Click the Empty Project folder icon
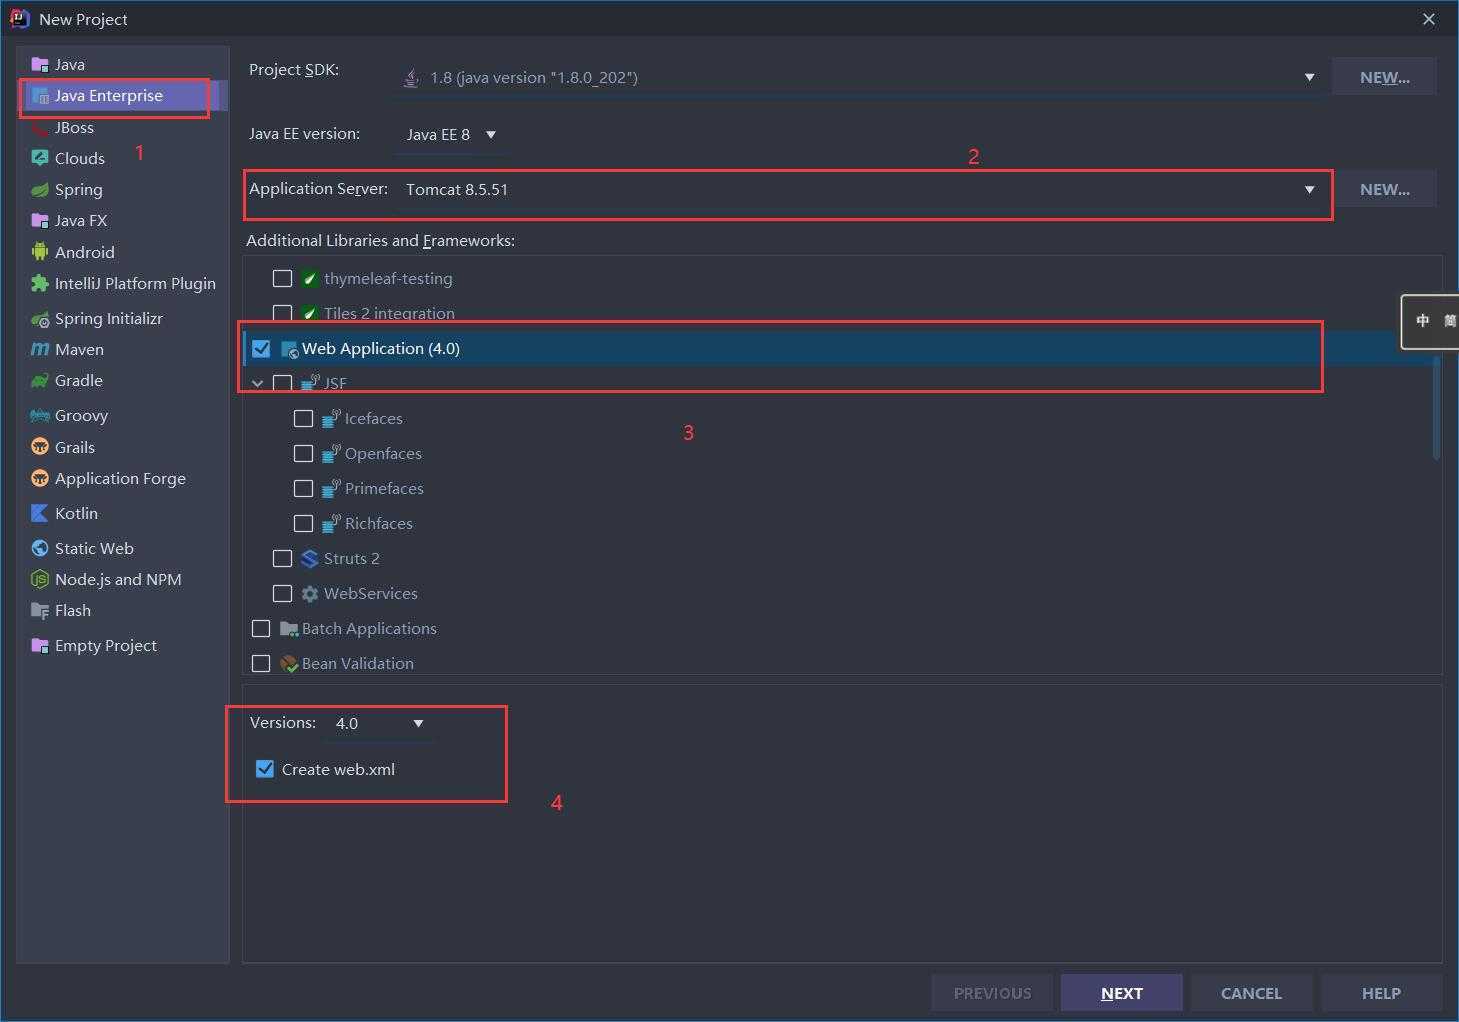 pyautogui.click(x=40, y=645)
